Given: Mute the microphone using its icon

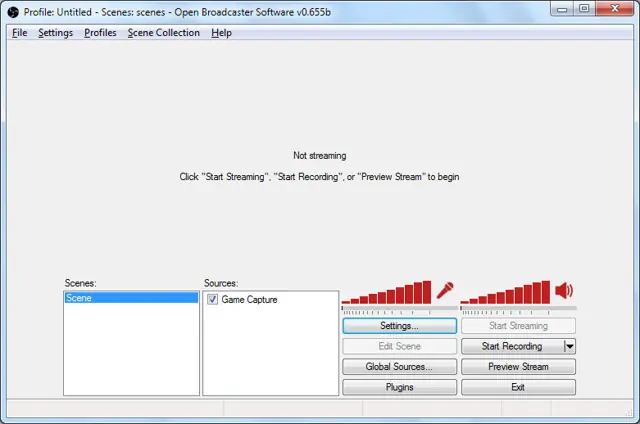Looking at the screenshot, I should pyautogui.click(x=445, y=291).
